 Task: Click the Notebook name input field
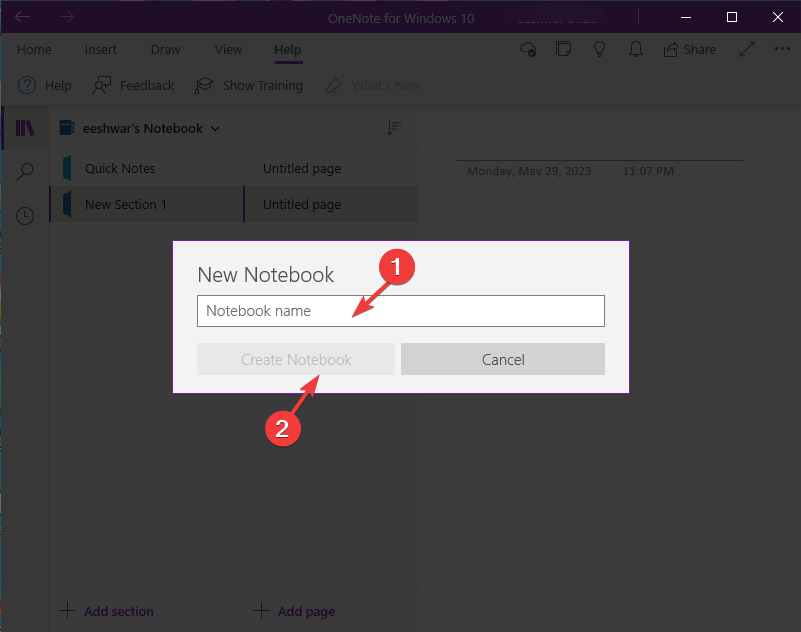point(401,311)
